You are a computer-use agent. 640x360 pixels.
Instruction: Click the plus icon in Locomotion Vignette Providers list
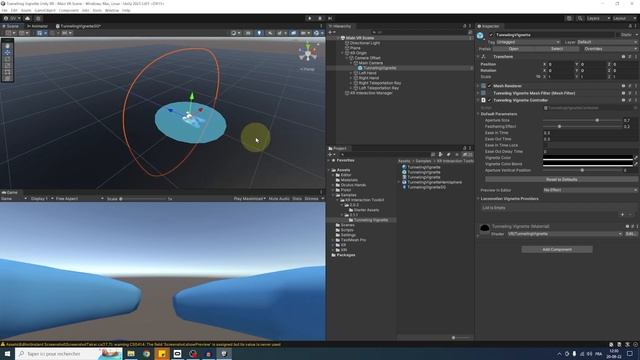pyautogui.click(x=622, y=214)
